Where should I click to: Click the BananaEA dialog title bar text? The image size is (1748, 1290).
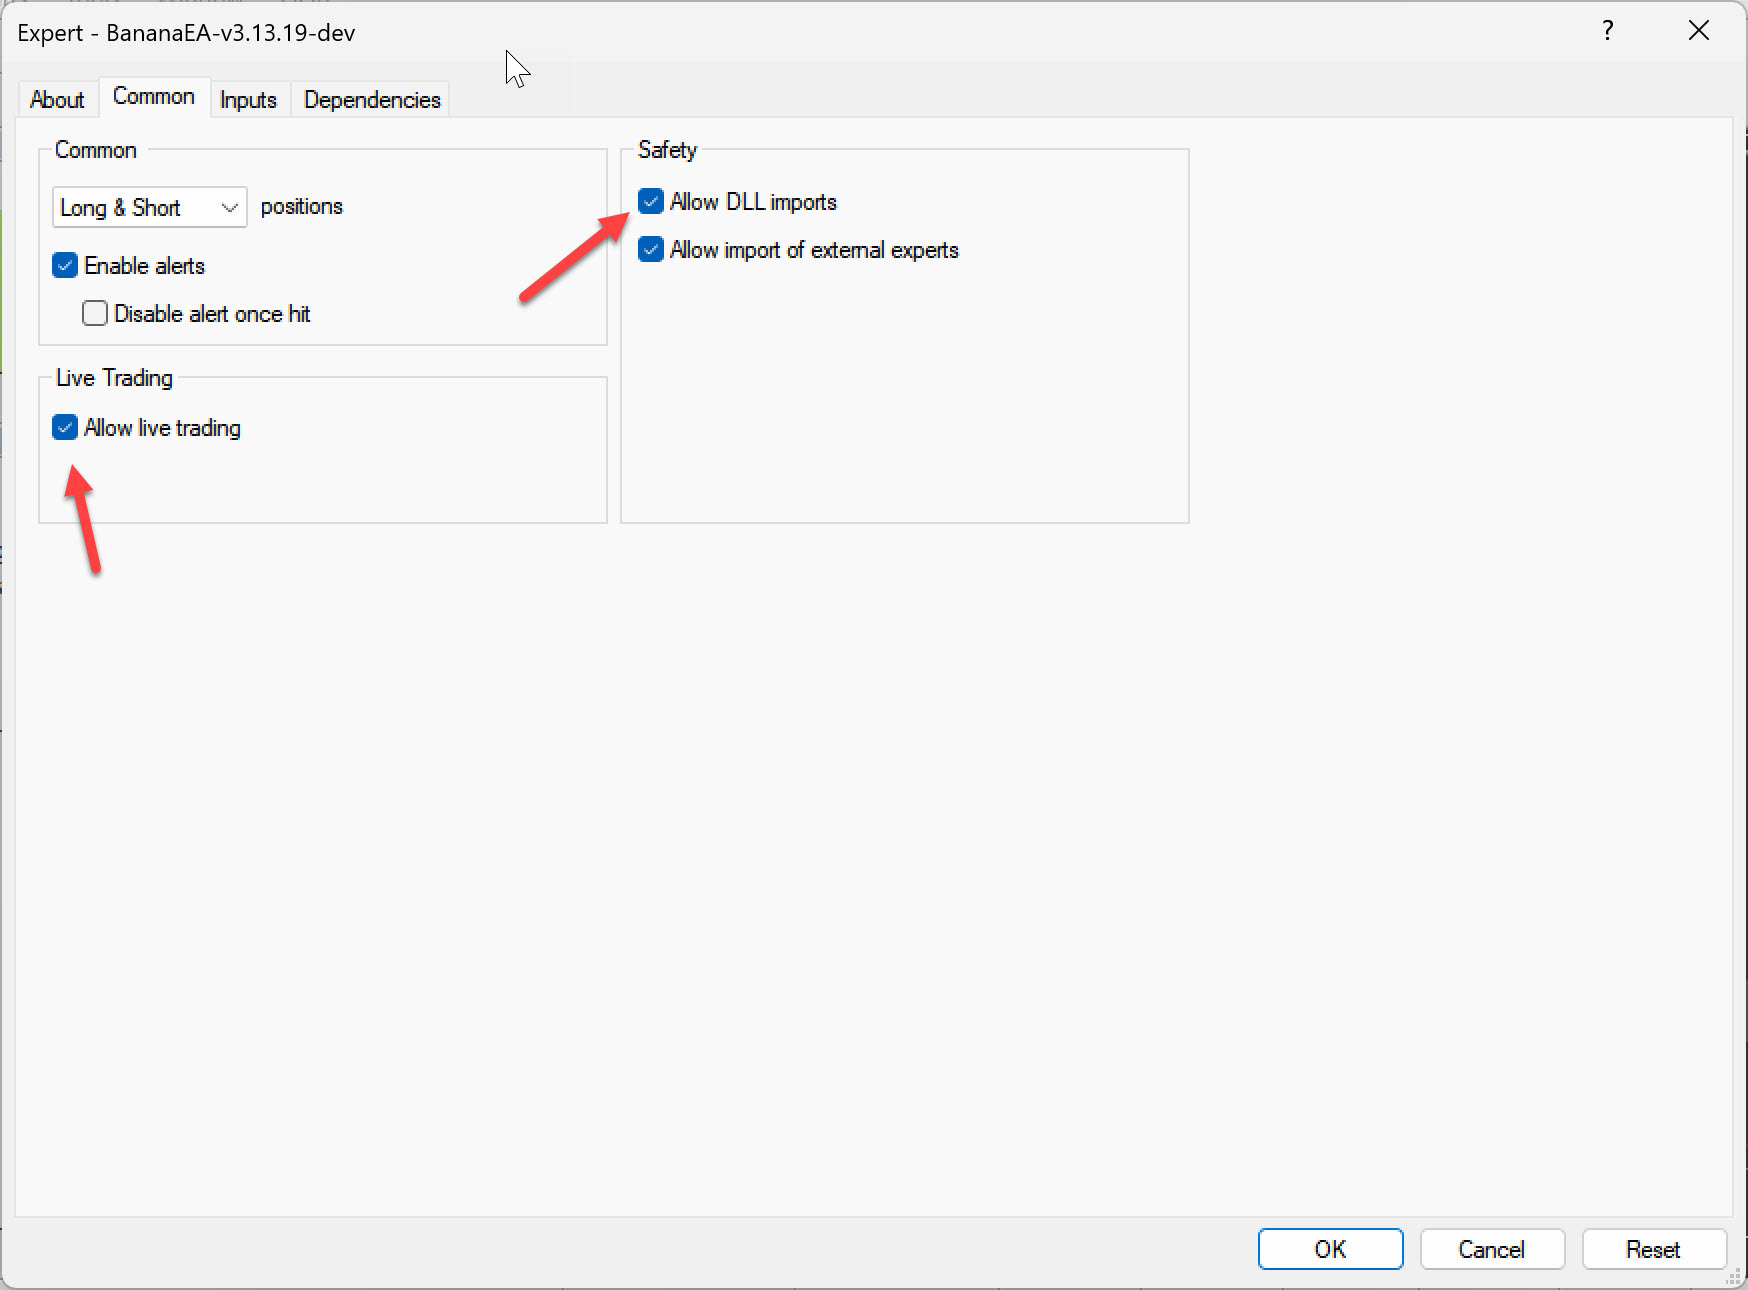tap(186, 33)
